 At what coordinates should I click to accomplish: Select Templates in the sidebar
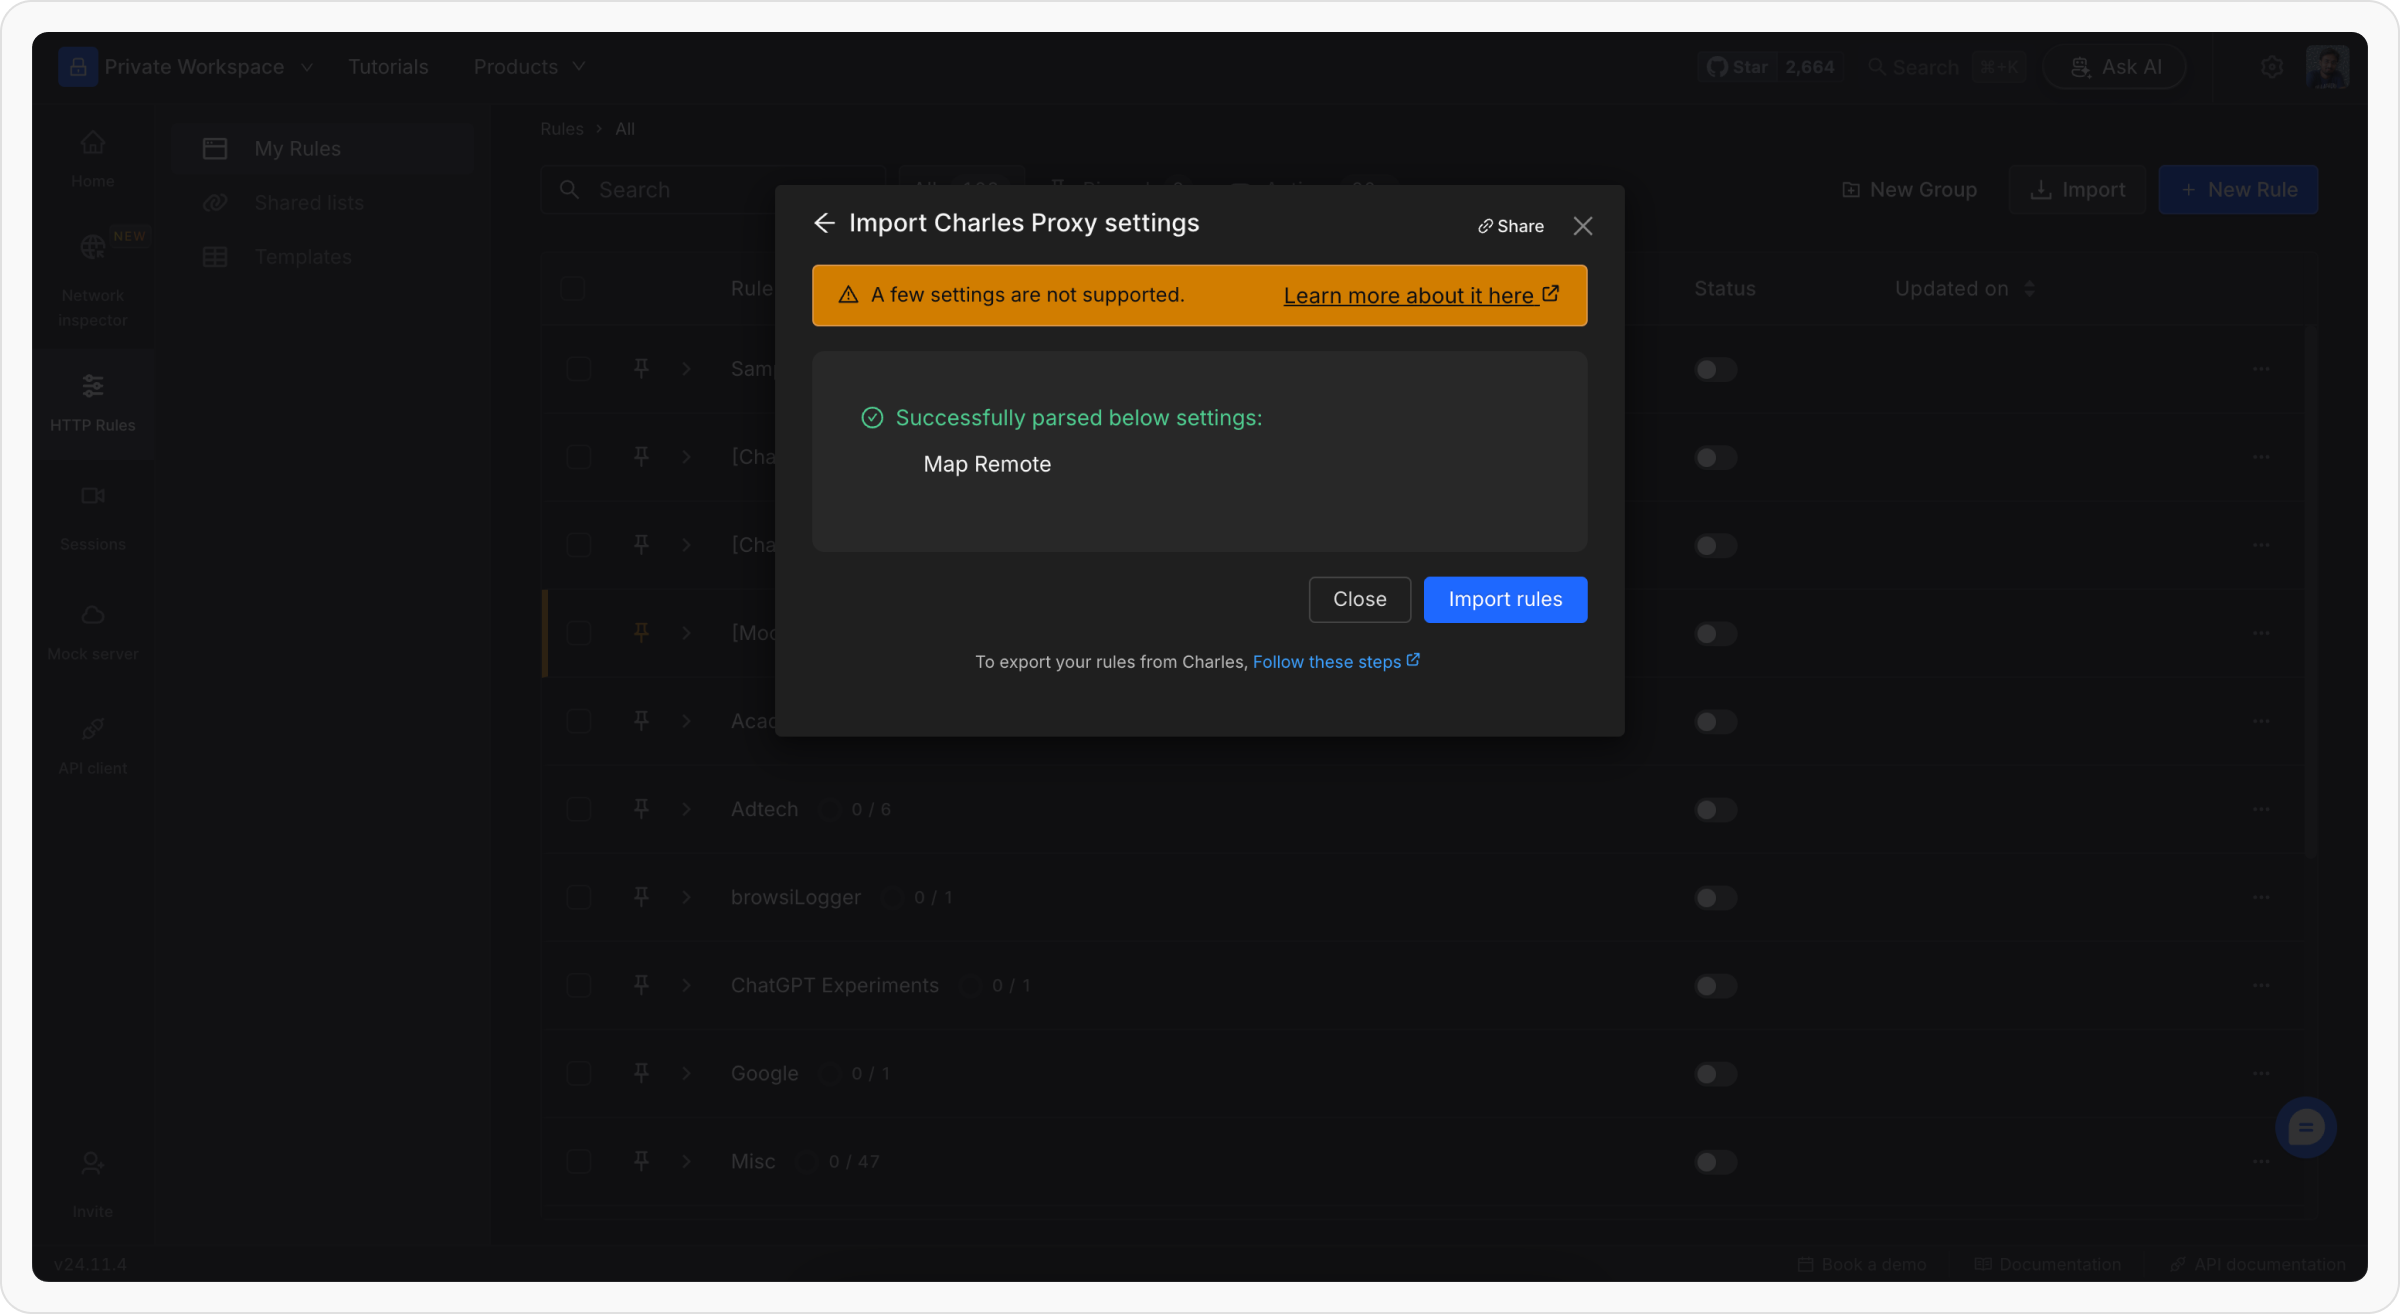click(x=302, y=257)
